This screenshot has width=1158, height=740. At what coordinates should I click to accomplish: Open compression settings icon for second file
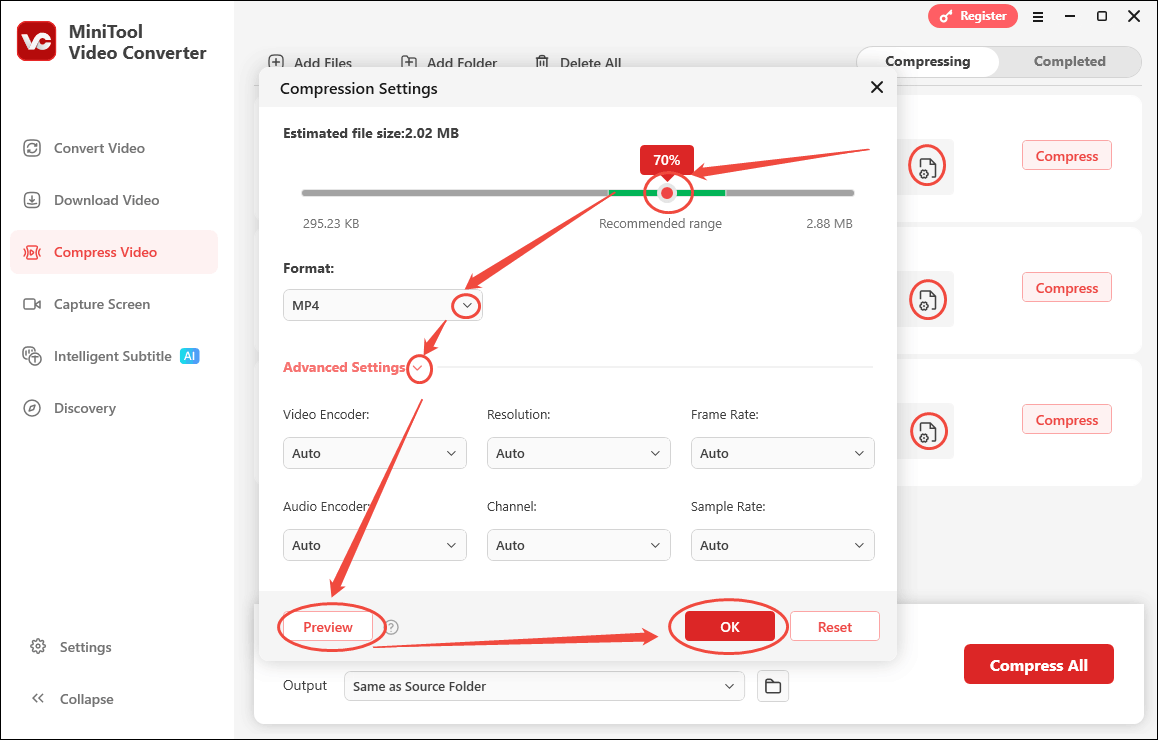click(x=927, y=300)
